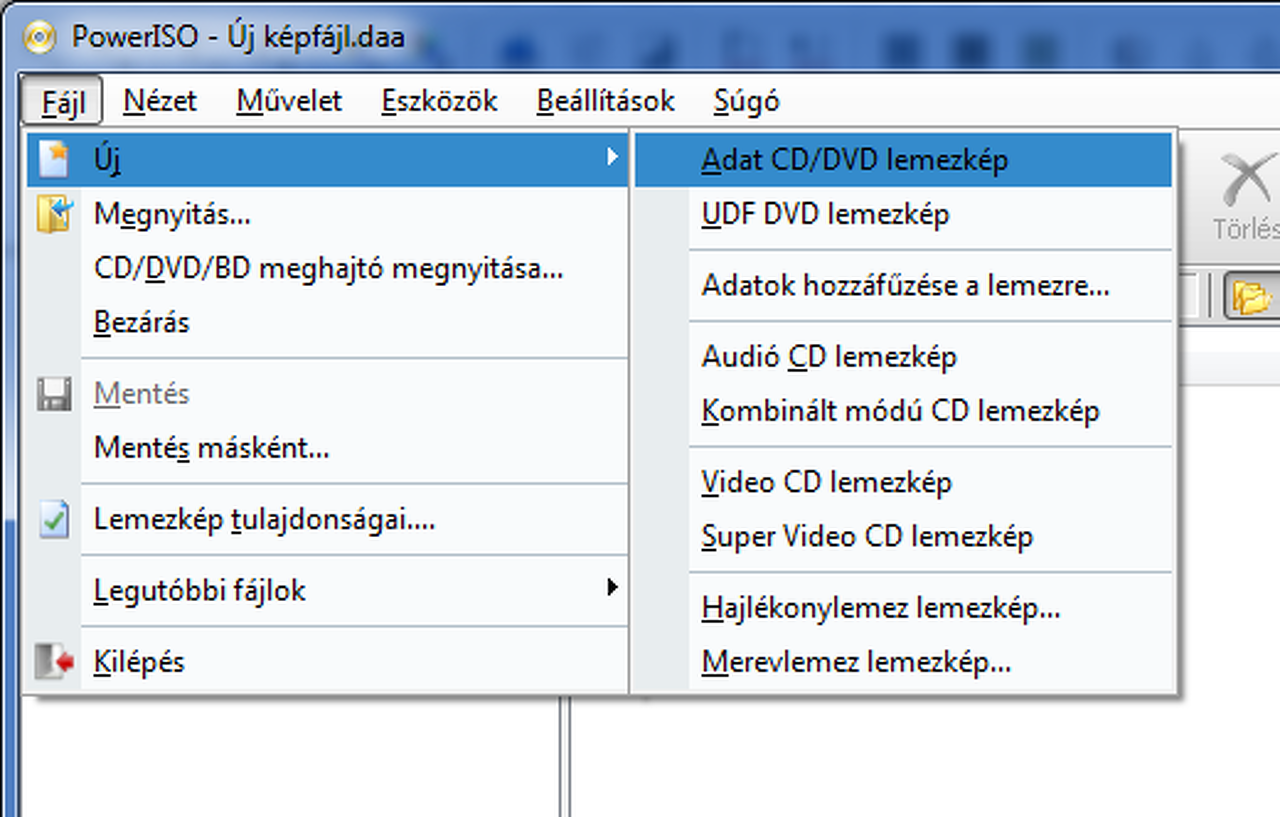Expand the arrow next to Legutóbbi fájlok
Screen dimensions: 1280x817
(x=612, y=588)
